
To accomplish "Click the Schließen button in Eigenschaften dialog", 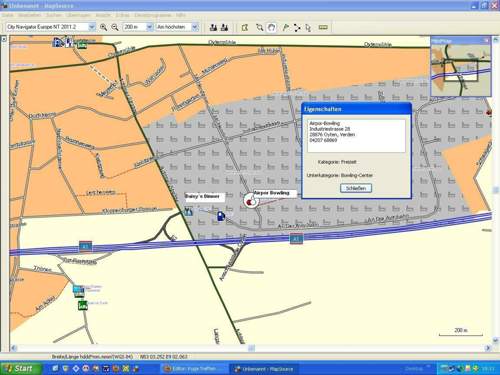I will coord(356,188).
